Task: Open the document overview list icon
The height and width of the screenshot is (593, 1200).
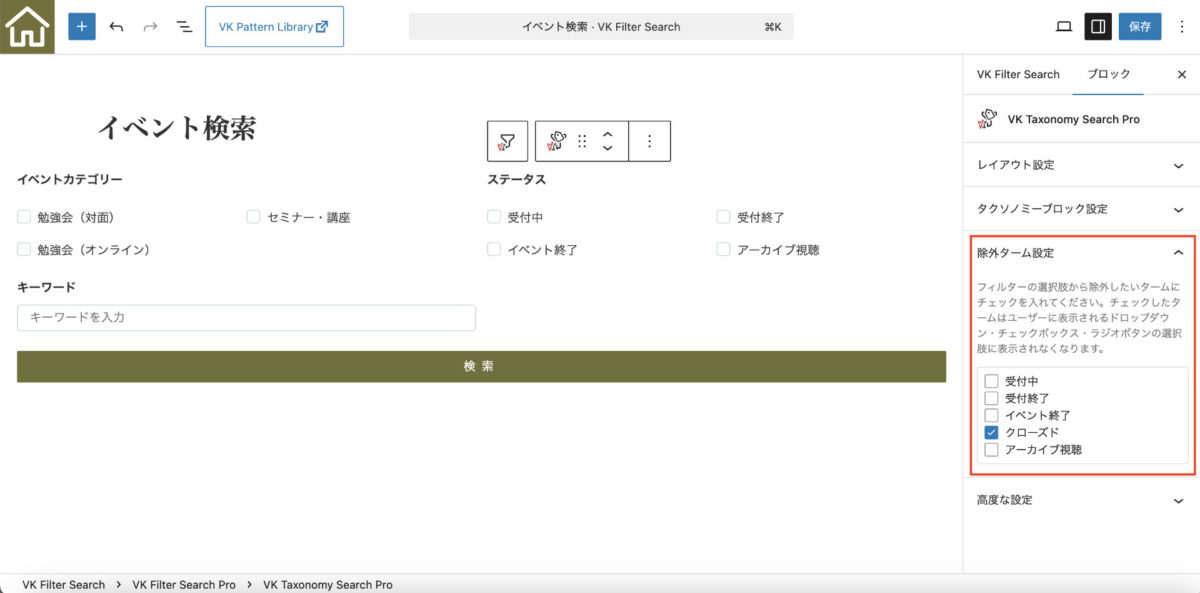Action: [184, 27]
